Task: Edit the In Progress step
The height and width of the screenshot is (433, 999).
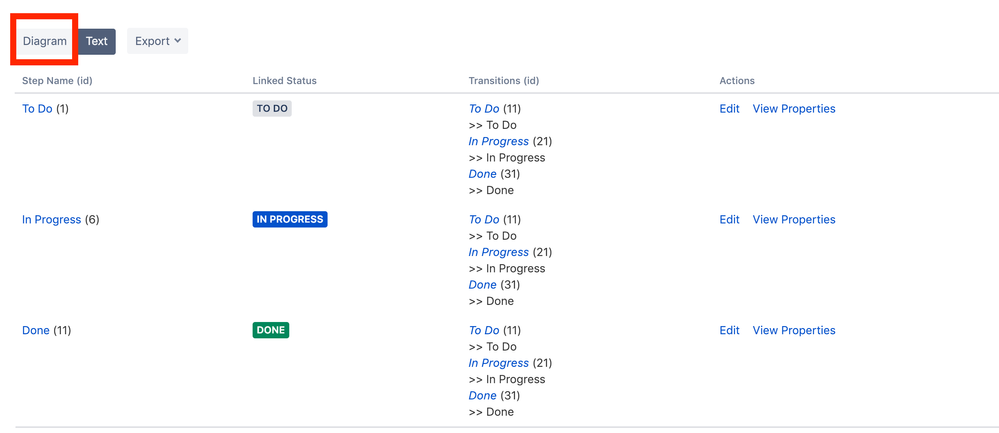Action: (729, 220)
